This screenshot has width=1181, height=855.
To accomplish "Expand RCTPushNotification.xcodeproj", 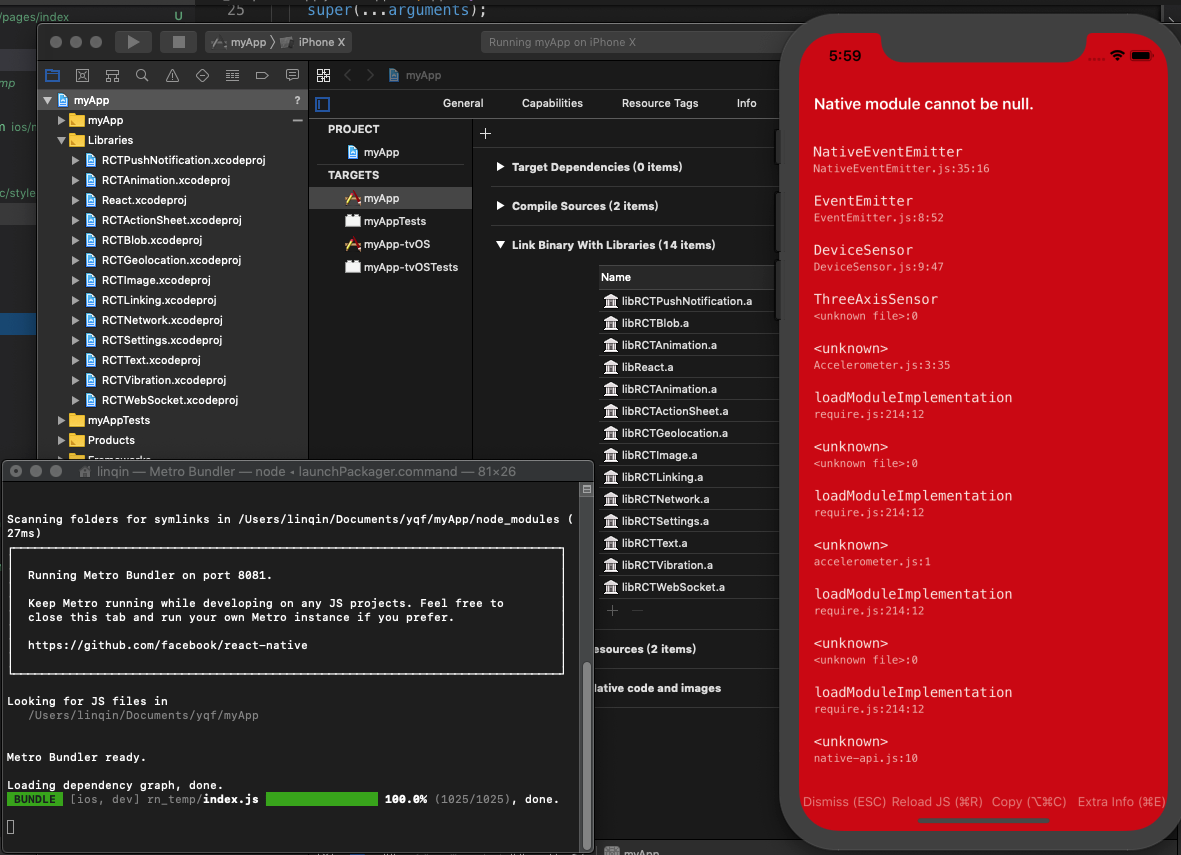I will 75,160.
